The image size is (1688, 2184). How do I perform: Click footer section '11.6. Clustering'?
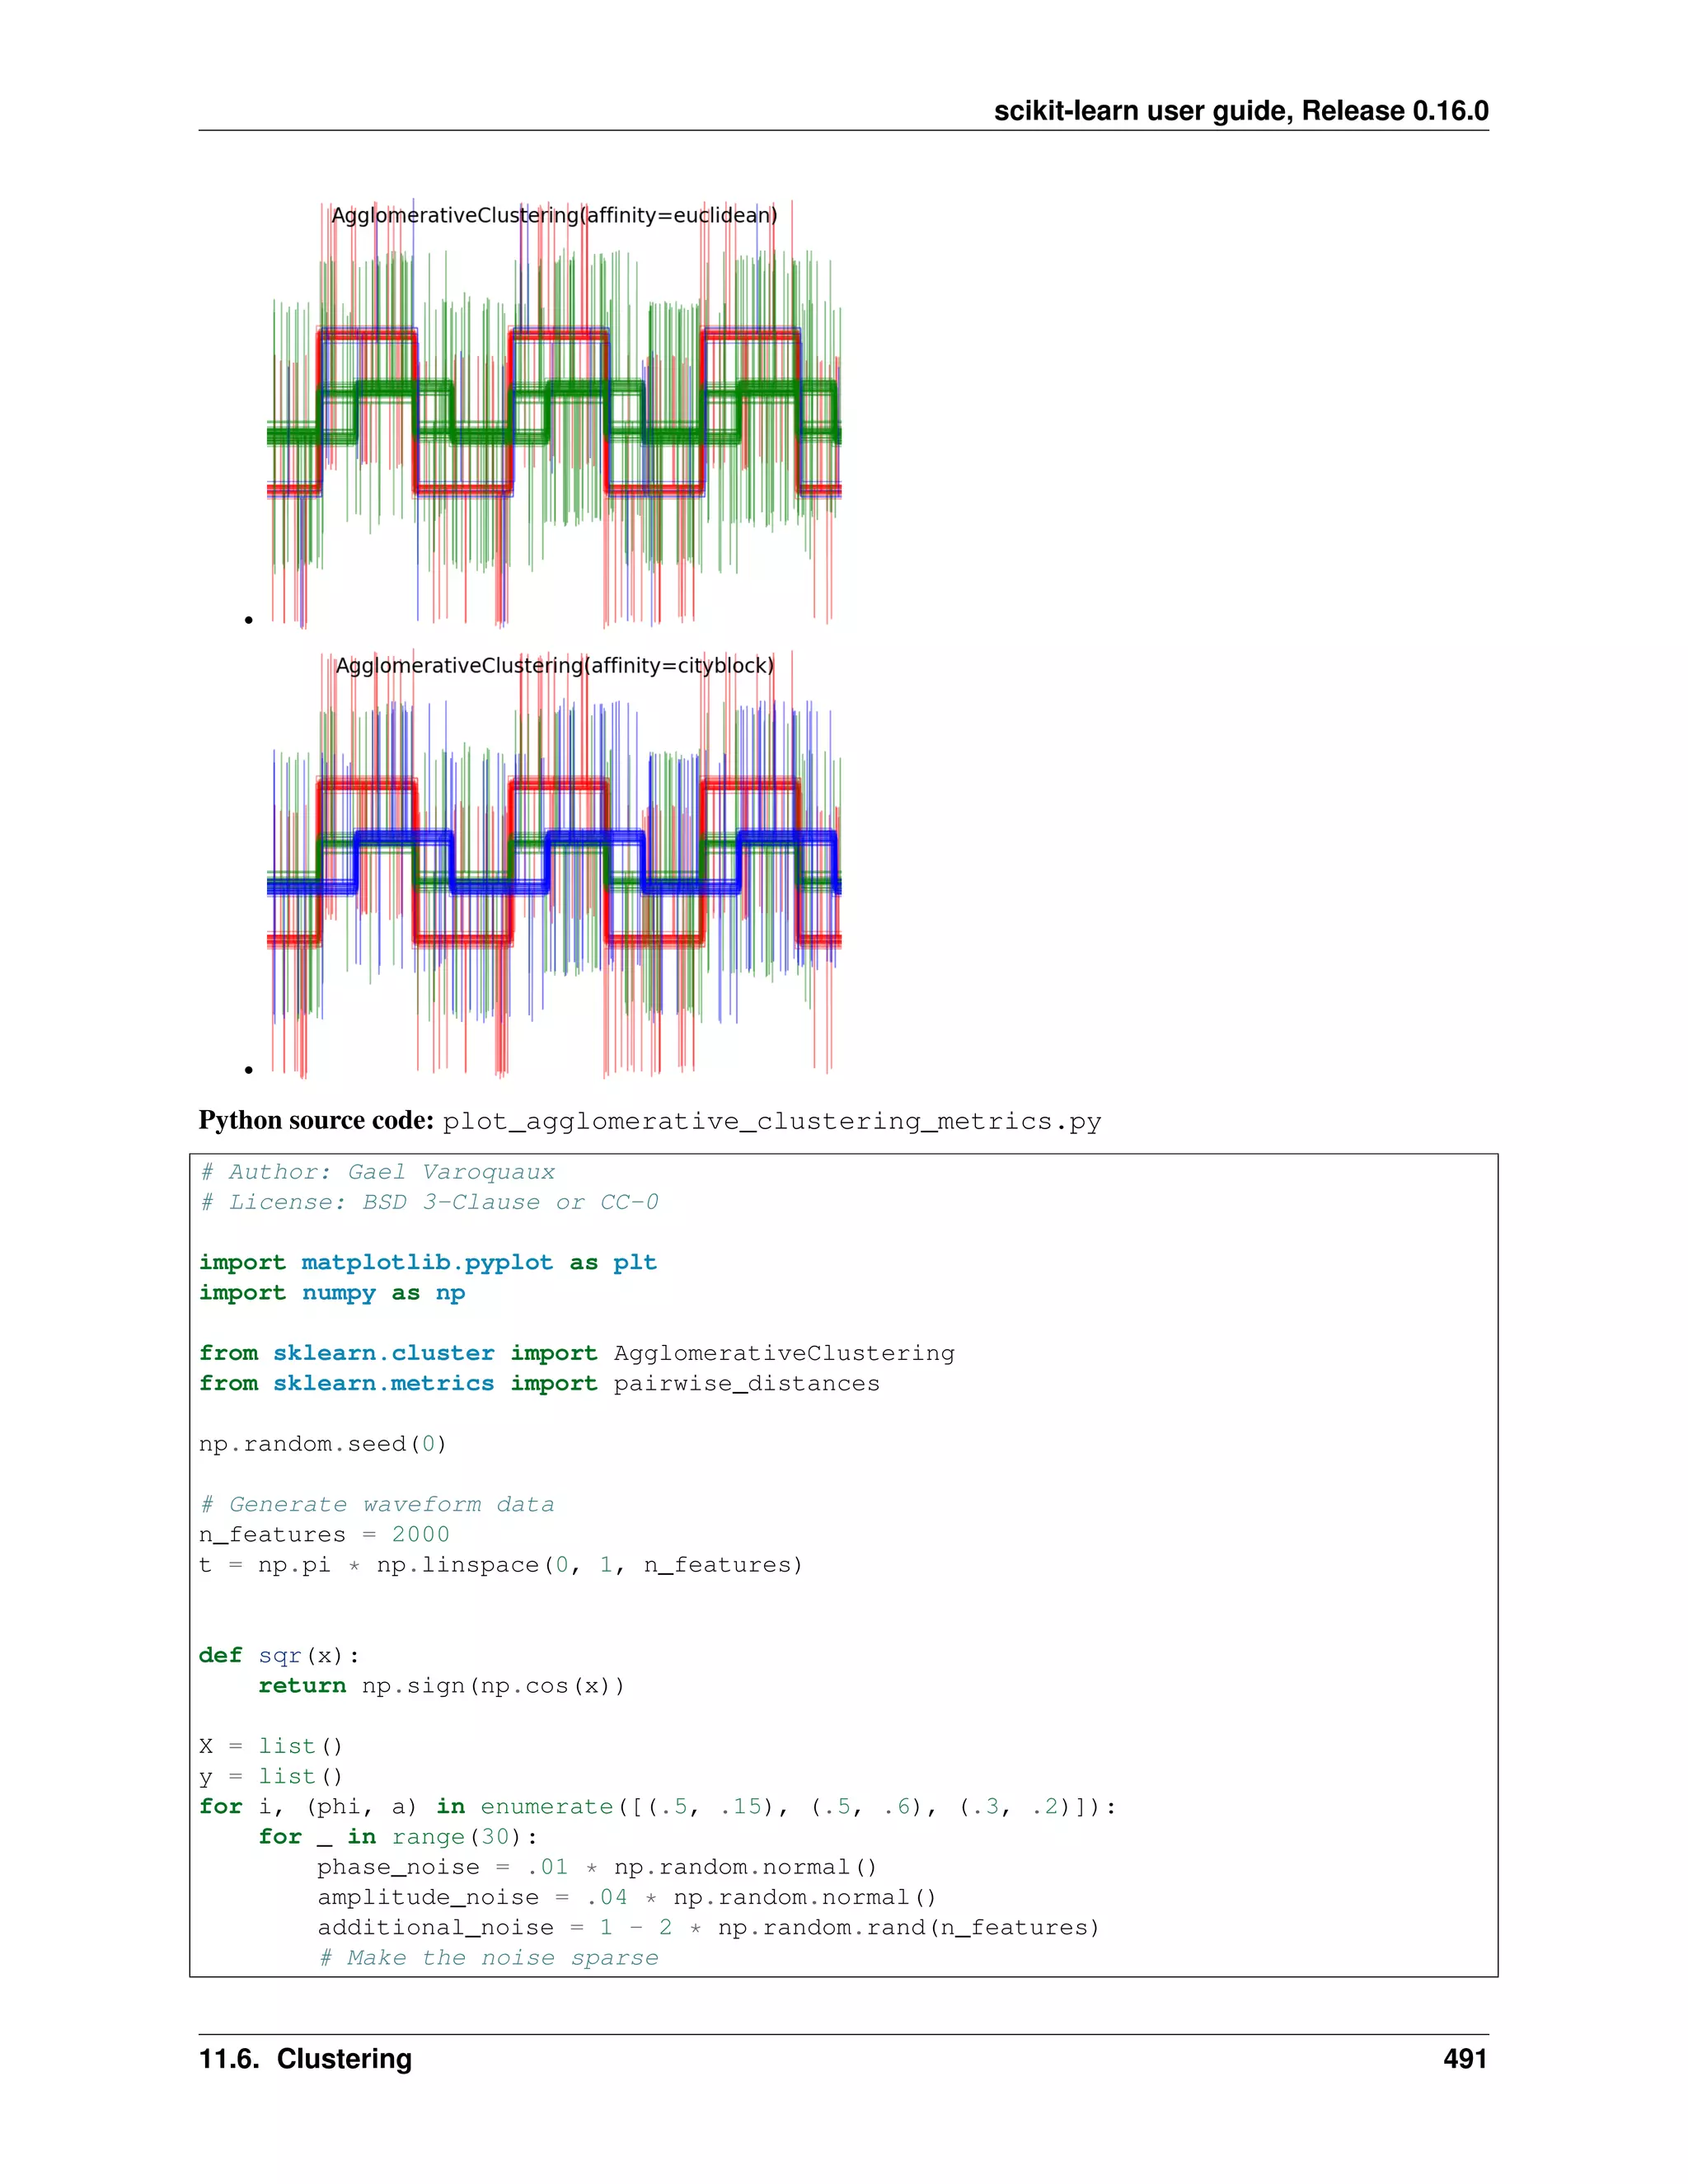click(306, 2059)
